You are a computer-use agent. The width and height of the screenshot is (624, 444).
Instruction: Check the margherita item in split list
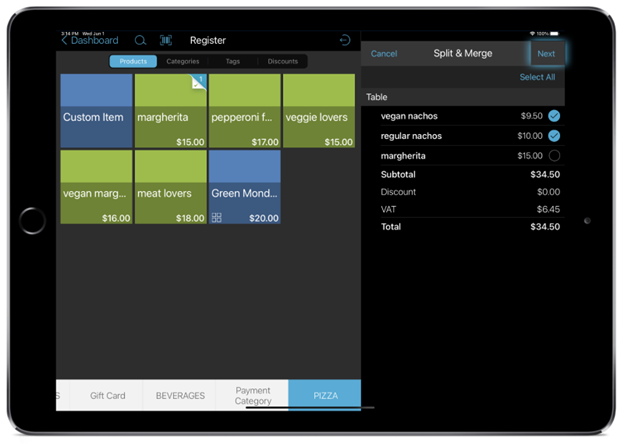click(554, 156)
